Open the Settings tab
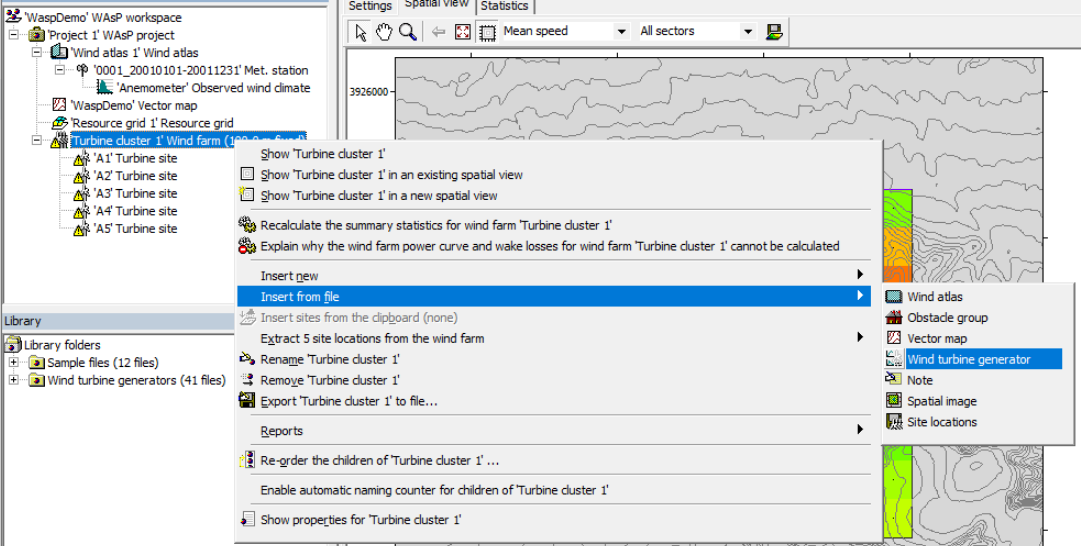 (x=370, y=6)
